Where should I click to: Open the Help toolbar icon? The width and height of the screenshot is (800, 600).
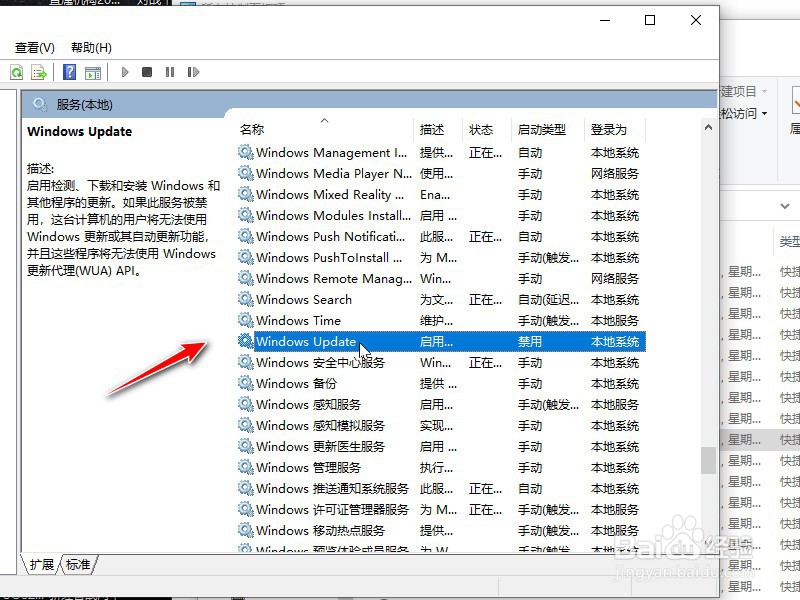click(69, 72)
